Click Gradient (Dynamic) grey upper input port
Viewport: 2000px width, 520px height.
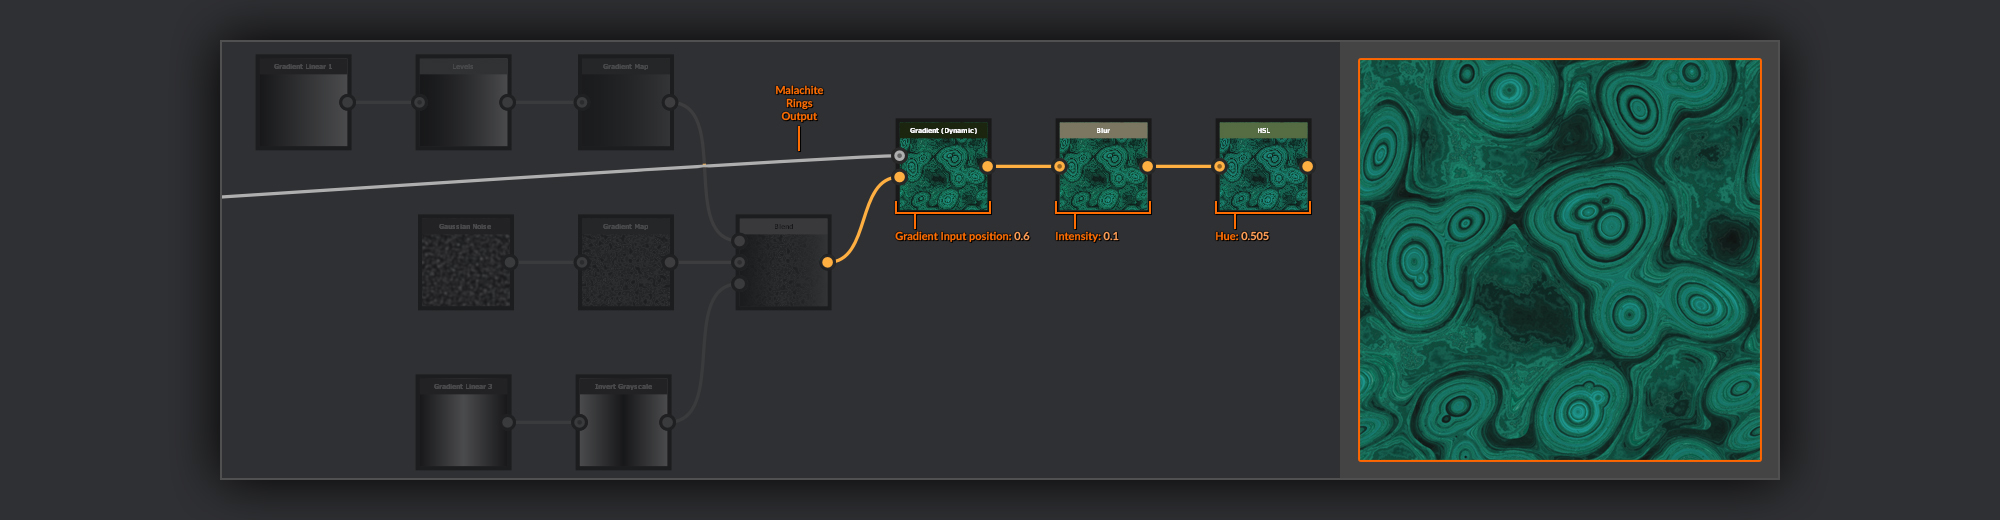point(899,155)
